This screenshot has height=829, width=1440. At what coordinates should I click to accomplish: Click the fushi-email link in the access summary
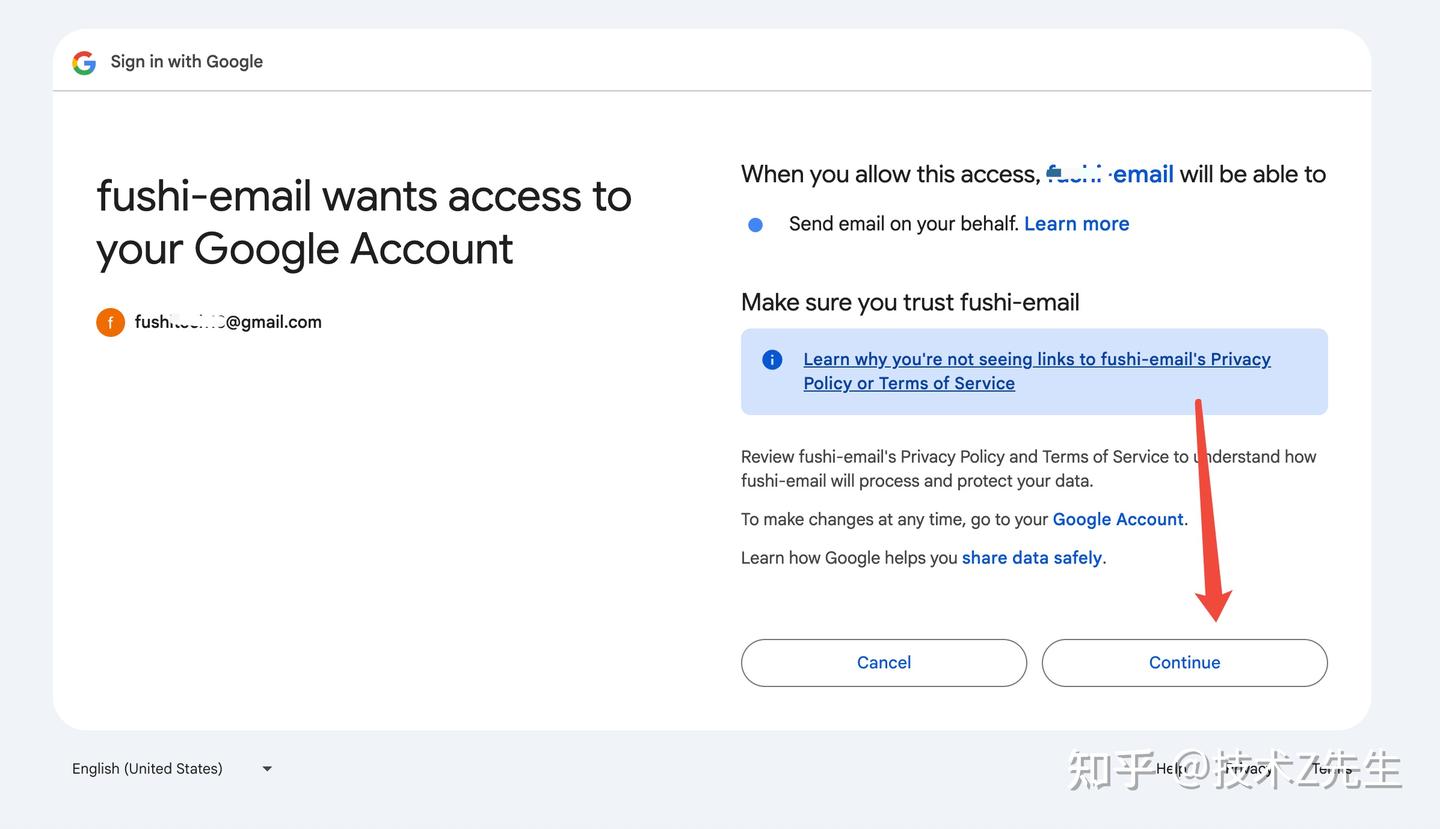tap(1110, 174)
